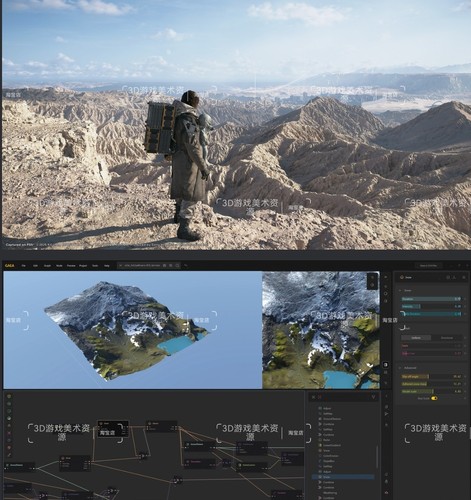
Task: Click the GAEA logo icon
Action: pos(9,266)
